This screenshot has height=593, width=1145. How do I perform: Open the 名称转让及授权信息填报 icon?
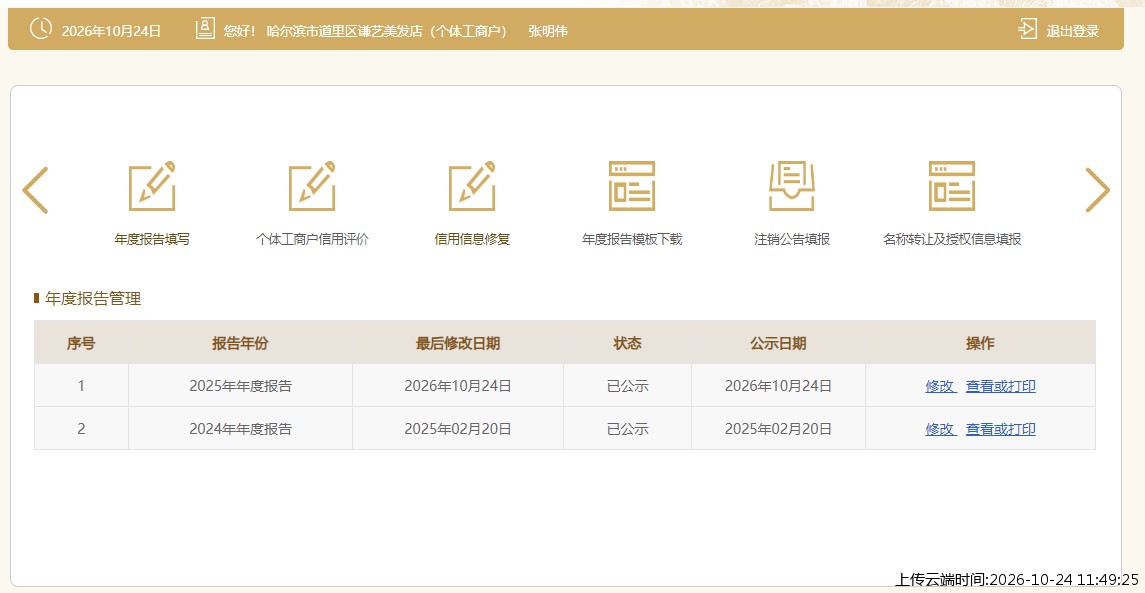click(951, 186)
